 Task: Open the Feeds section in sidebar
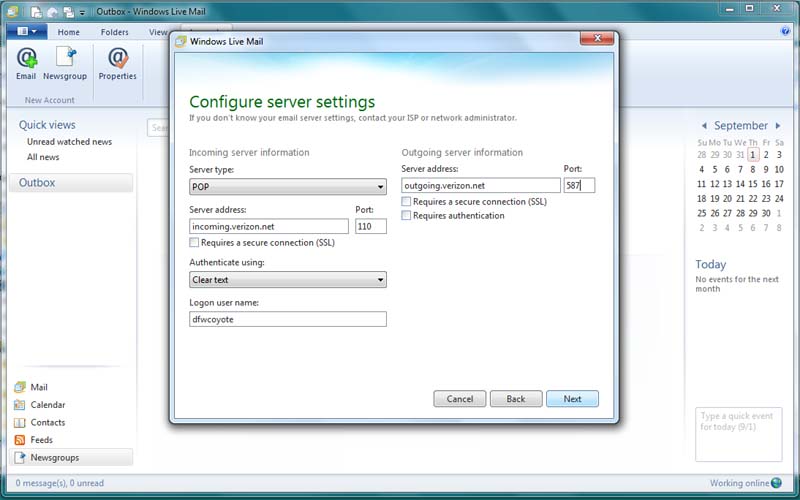(34, 440)
